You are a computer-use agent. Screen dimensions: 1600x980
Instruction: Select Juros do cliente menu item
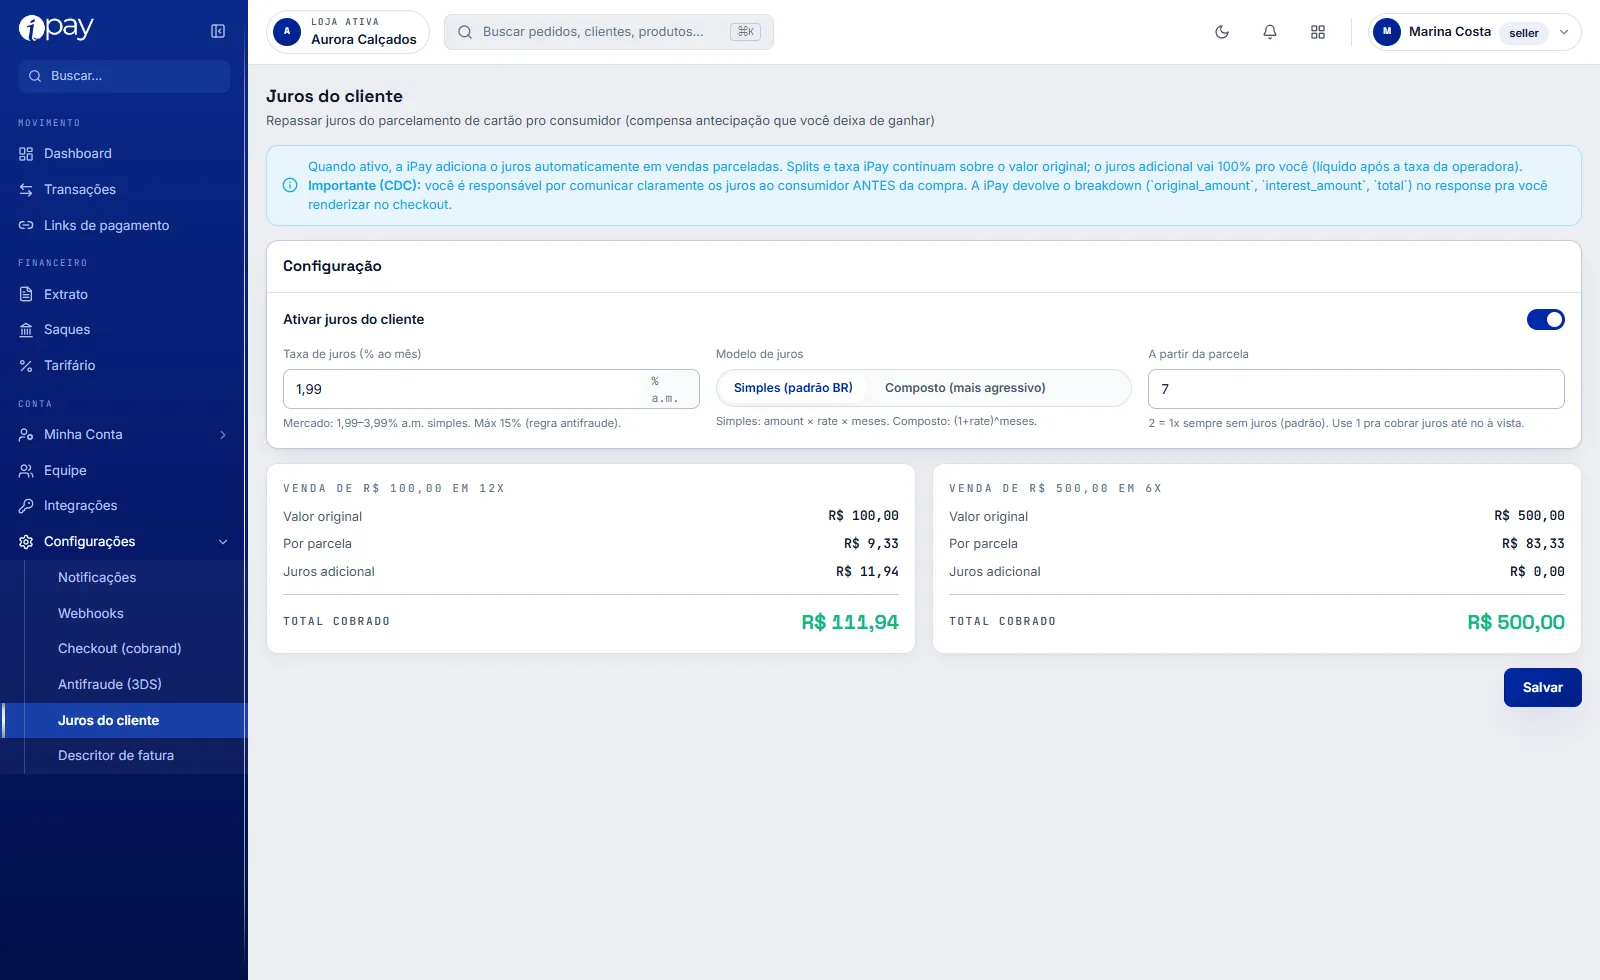(124, 721)
